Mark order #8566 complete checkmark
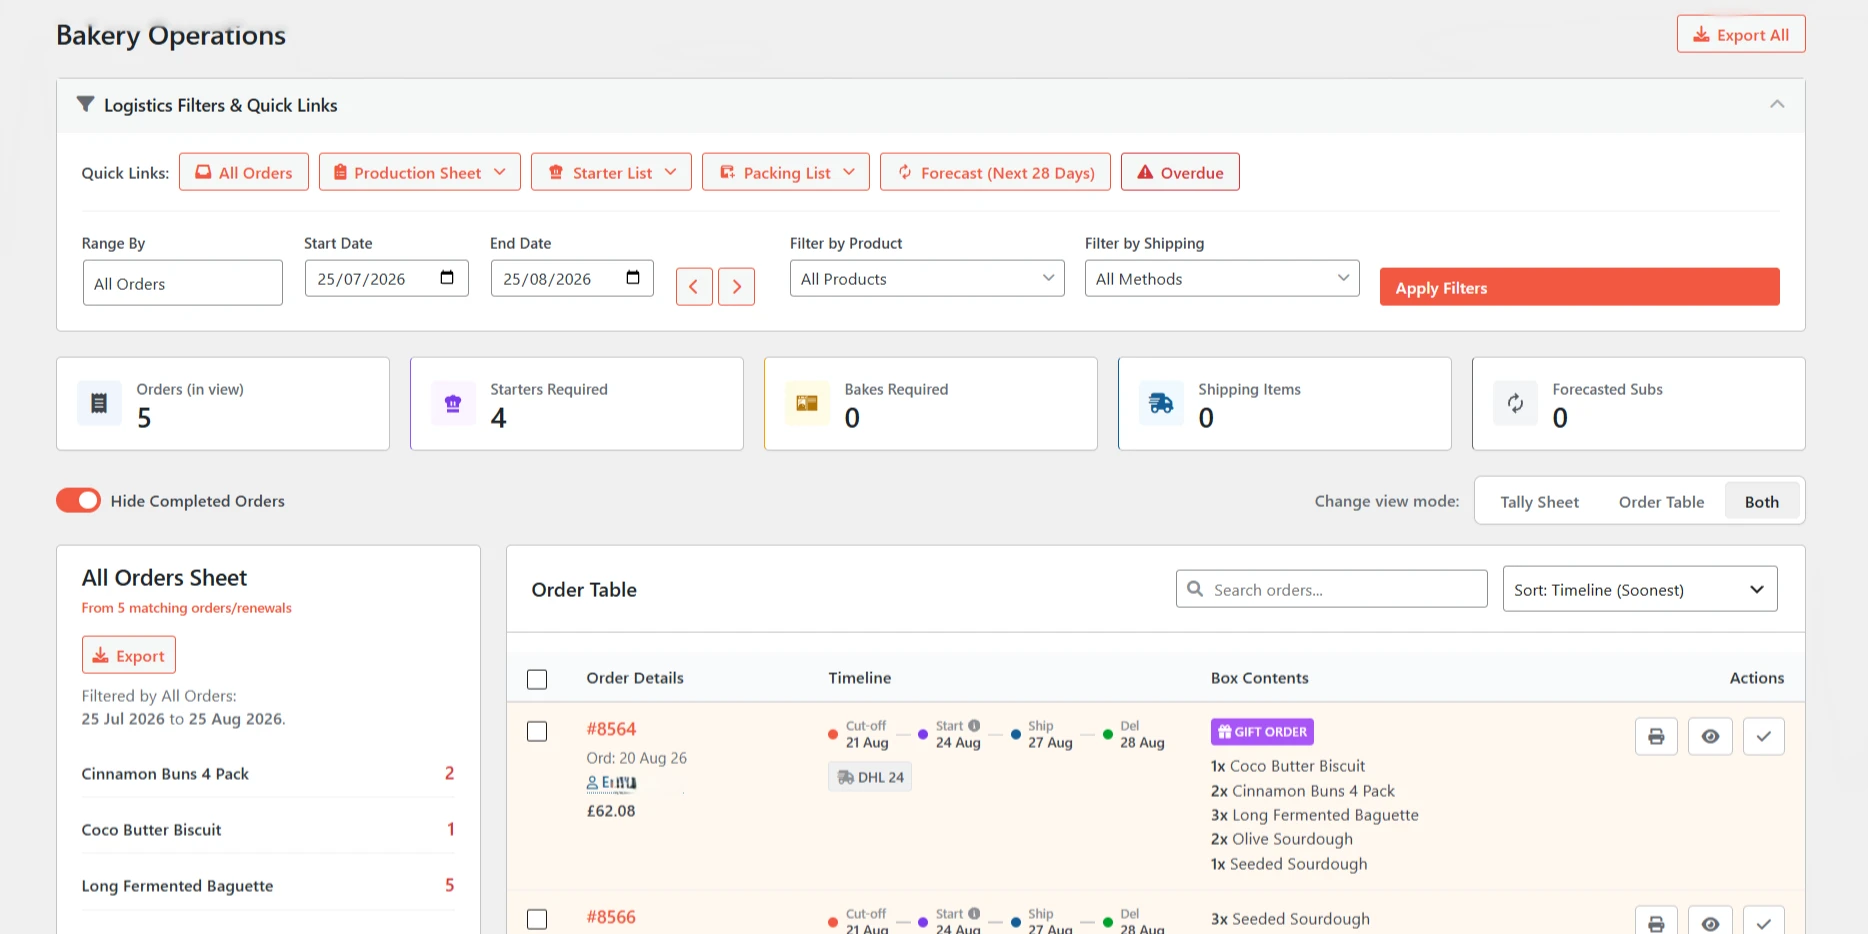Viewport: 1868px width, 934px height. tap(1764, 921)
